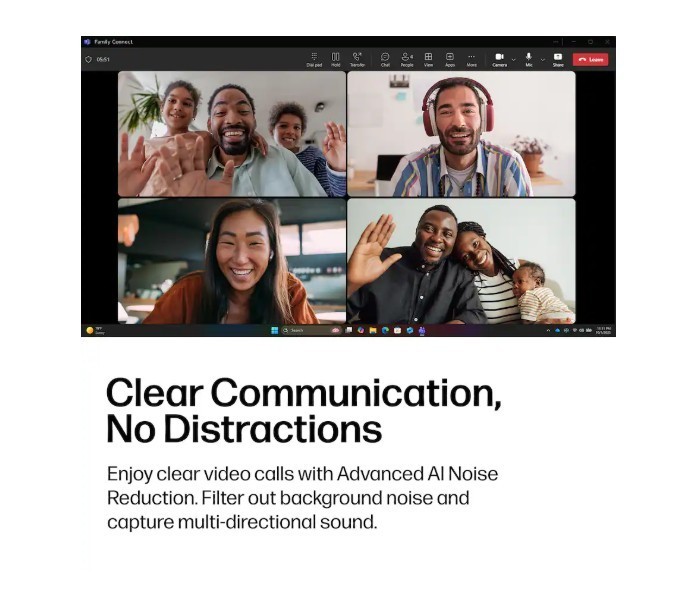The image size is (689, 591).
Task: Show the People participants list
Action: (407, 59)
